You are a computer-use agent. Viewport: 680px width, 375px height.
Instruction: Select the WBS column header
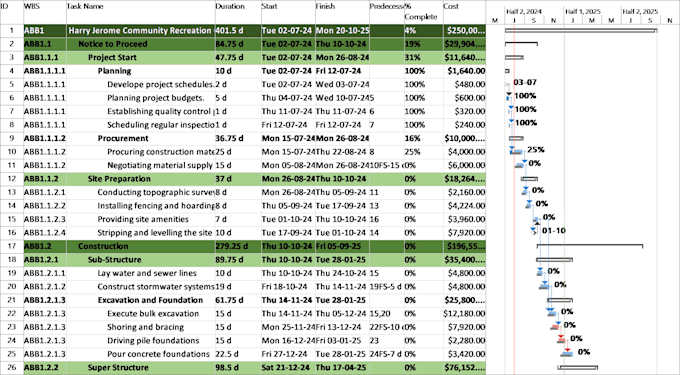(x=45, y=12)
